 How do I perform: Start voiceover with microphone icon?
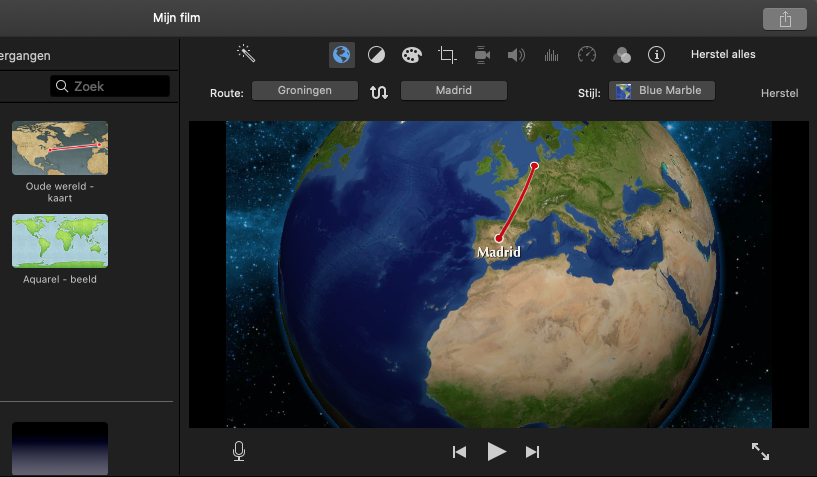239,451
